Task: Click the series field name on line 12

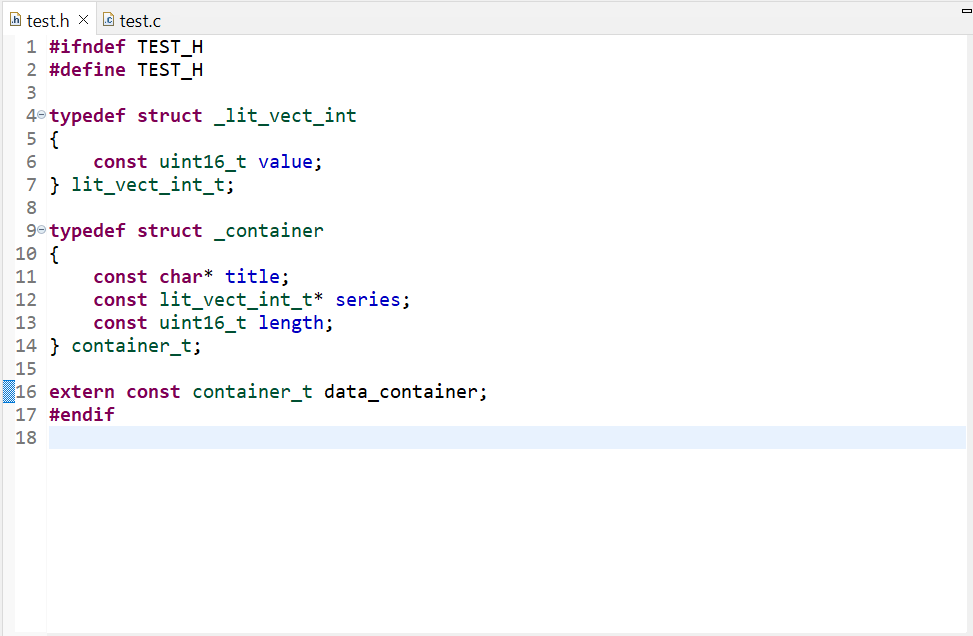Action: pos(368,299)
